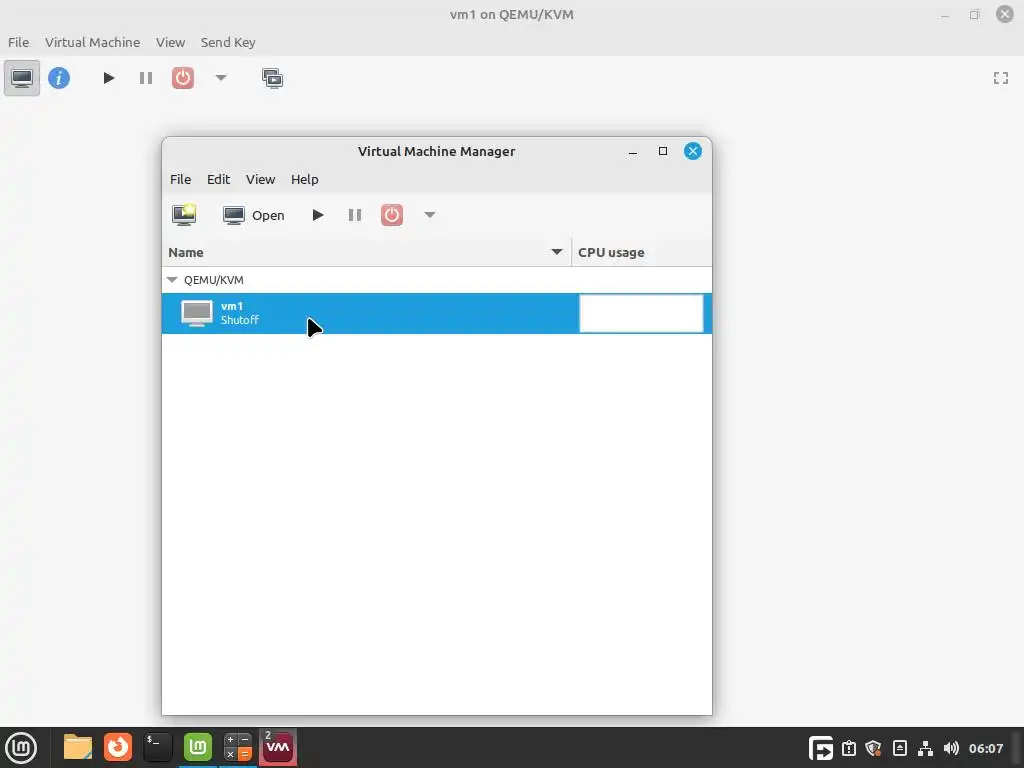Click the logout arrow tray icon
The height and width of the screenshot is (768, 1024).
coord(820,748)
